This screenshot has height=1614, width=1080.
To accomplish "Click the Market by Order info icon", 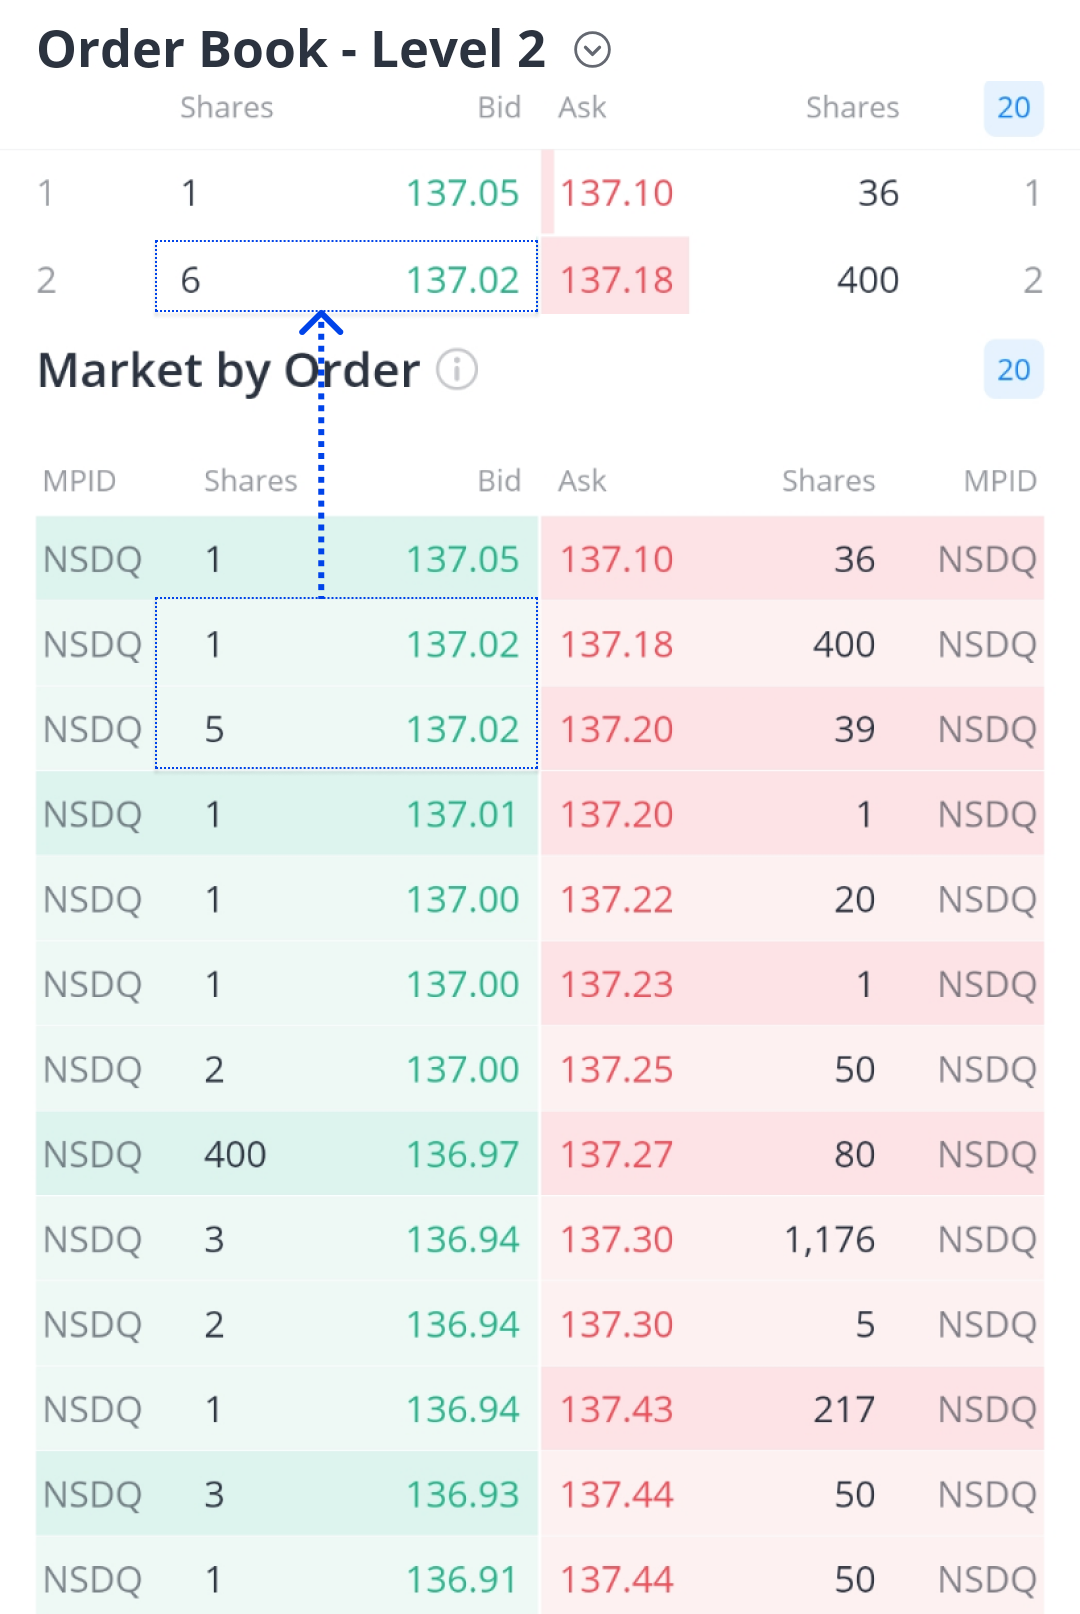I will (x=457, y=370).
